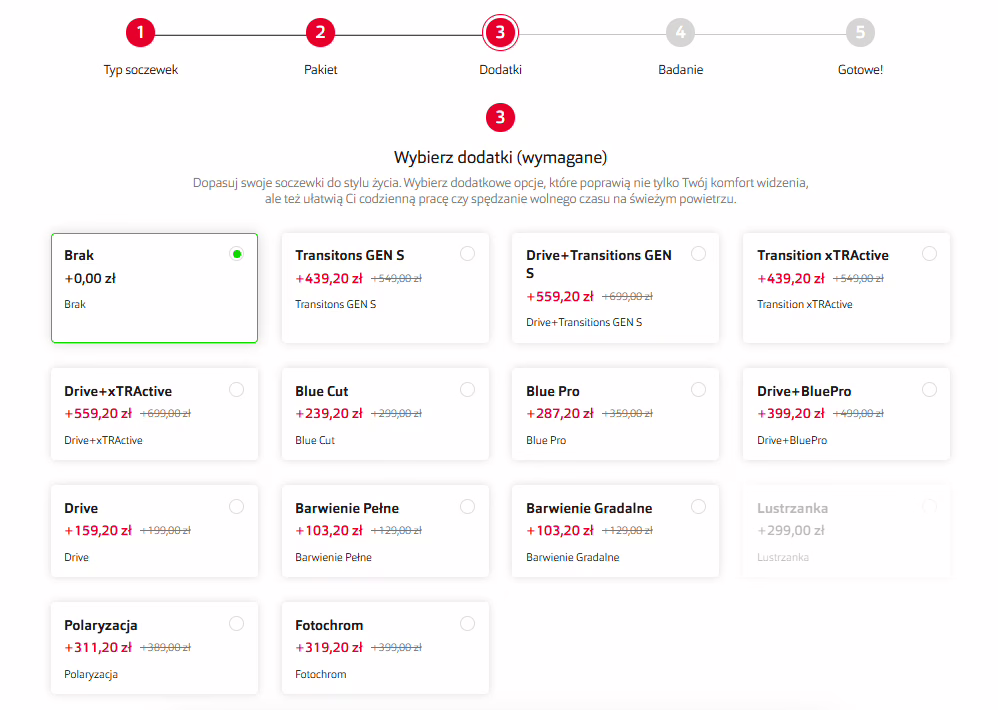
Task: Select the Drive+BluePro add-on card title
Action: click(x=804, y=391)
